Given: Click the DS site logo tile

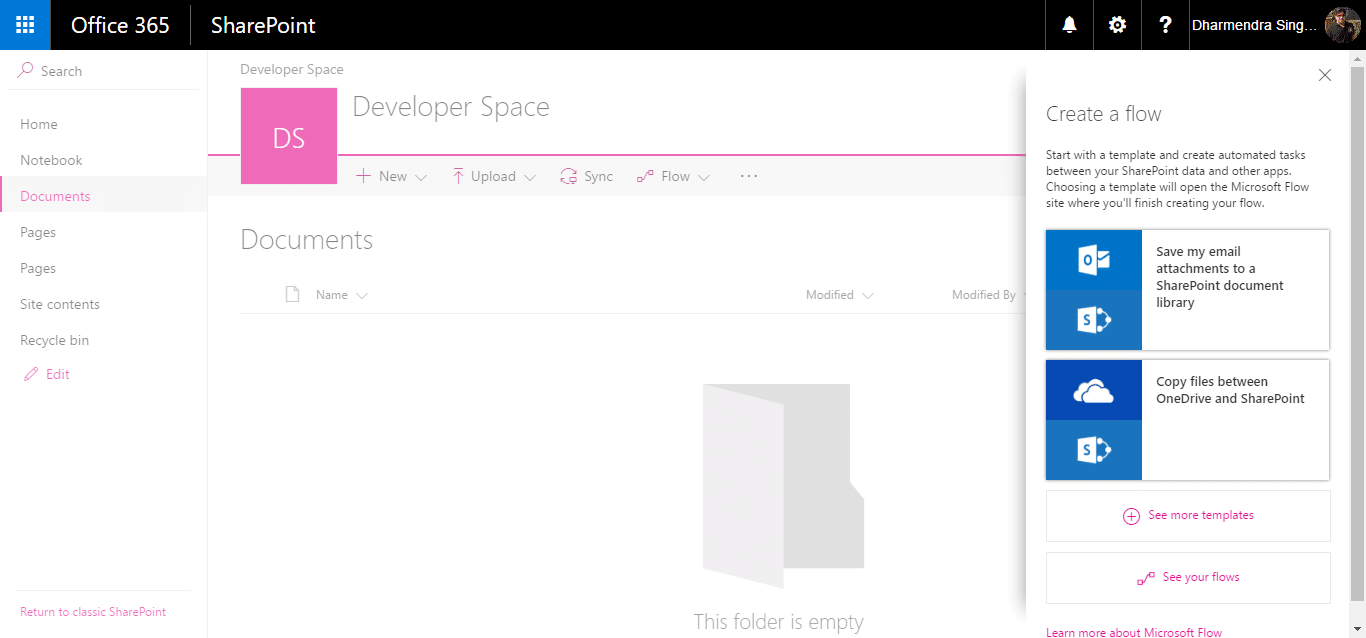Looking at the screenshot, I should [x=289, y=137].
